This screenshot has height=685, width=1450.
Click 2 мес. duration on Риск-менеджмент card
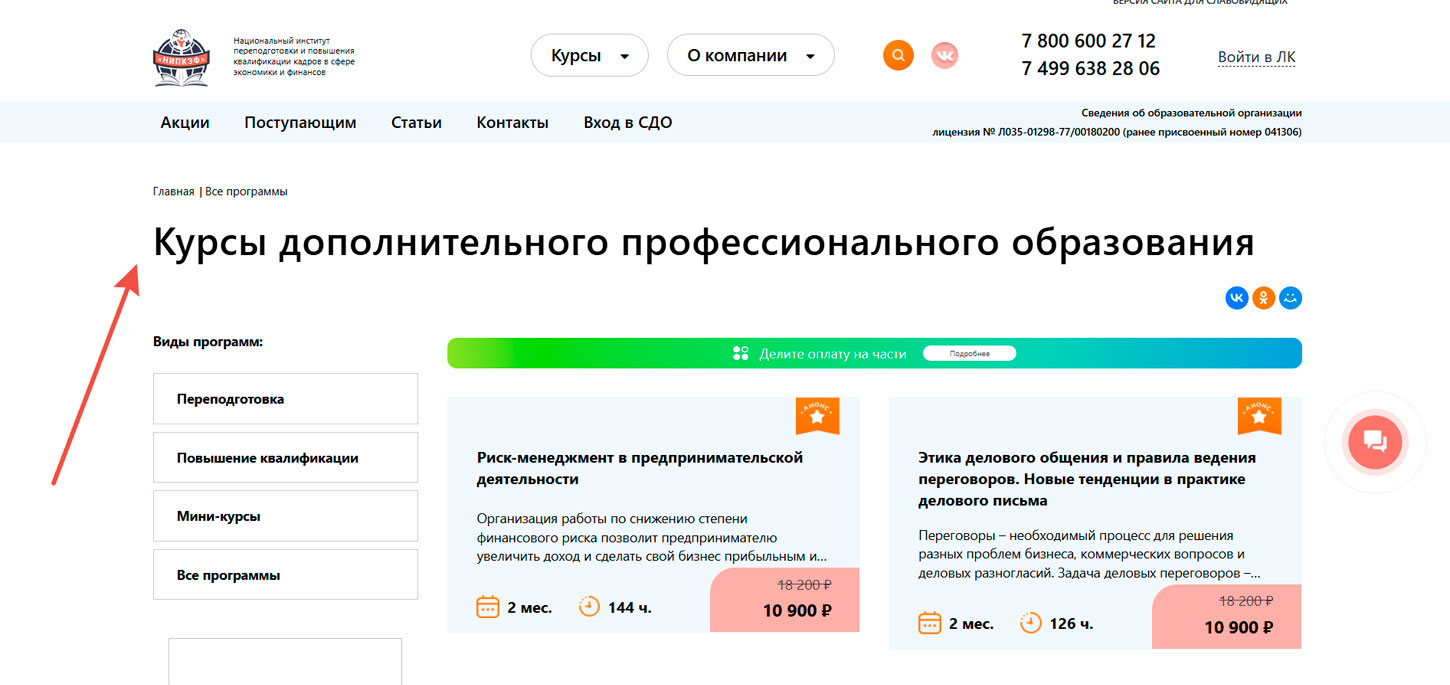coord(529,607)
